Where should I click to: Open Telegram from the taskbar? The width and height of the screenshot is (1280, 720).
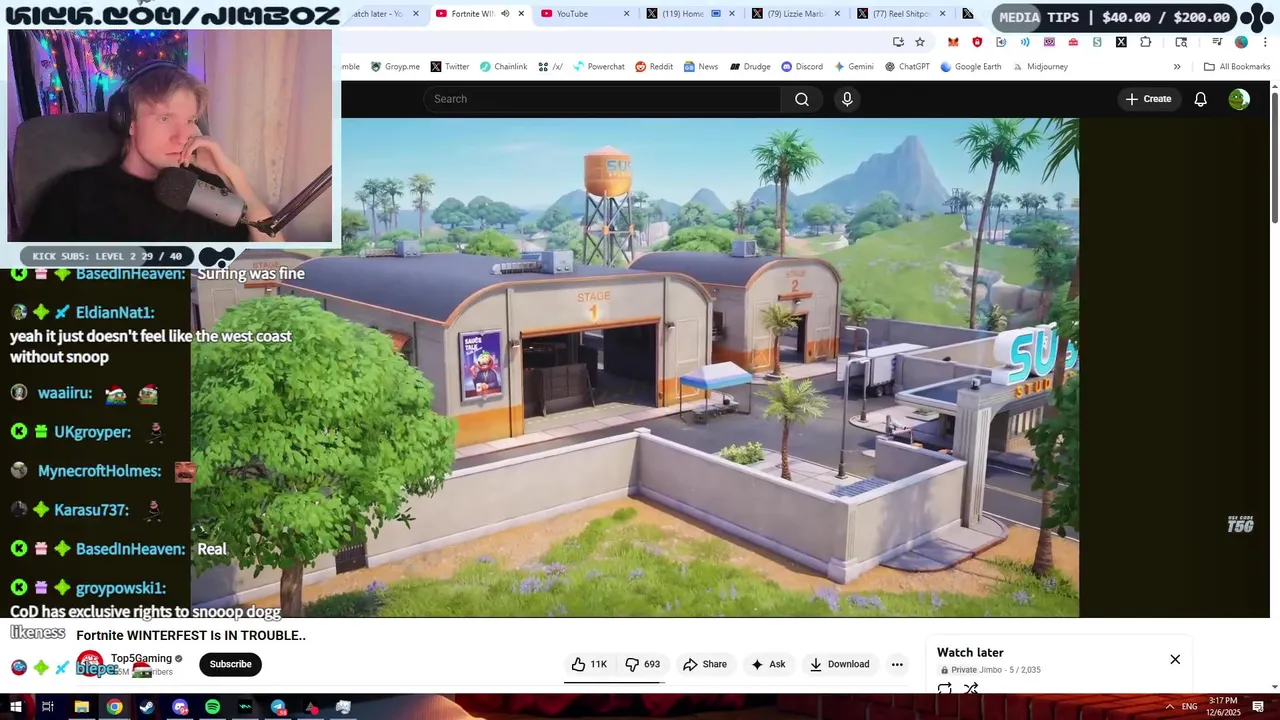(x=278, y=707)
